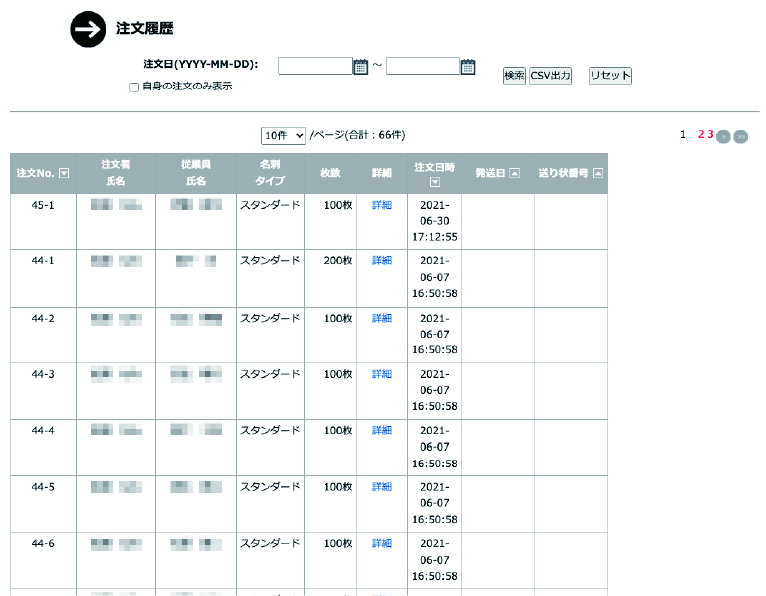Click the sort arrow beside 注文No.
This screenshot has height=596, width=766.
pos(65,174)
